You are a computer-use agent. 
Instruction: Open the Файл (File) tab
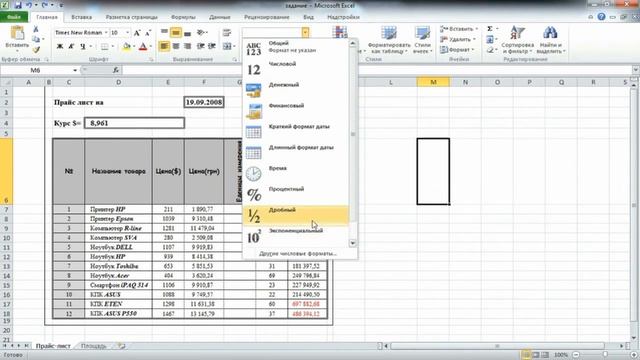[14, 17]
